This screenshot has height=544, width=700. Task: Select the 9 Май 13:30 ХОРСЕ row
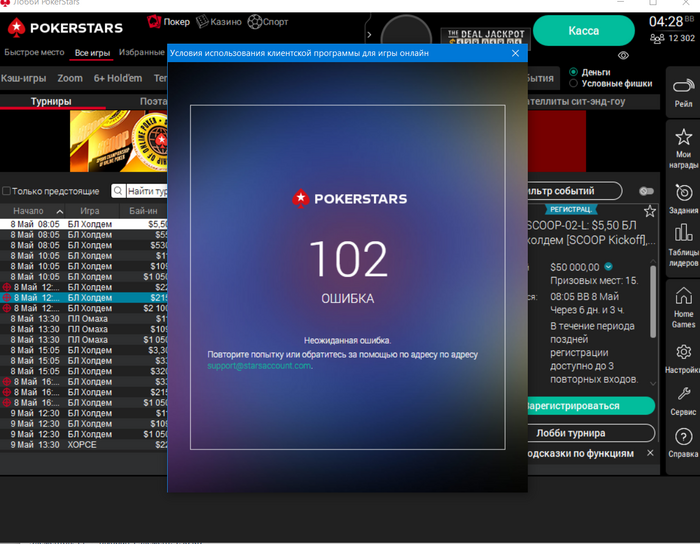click(x=83, y=445)
